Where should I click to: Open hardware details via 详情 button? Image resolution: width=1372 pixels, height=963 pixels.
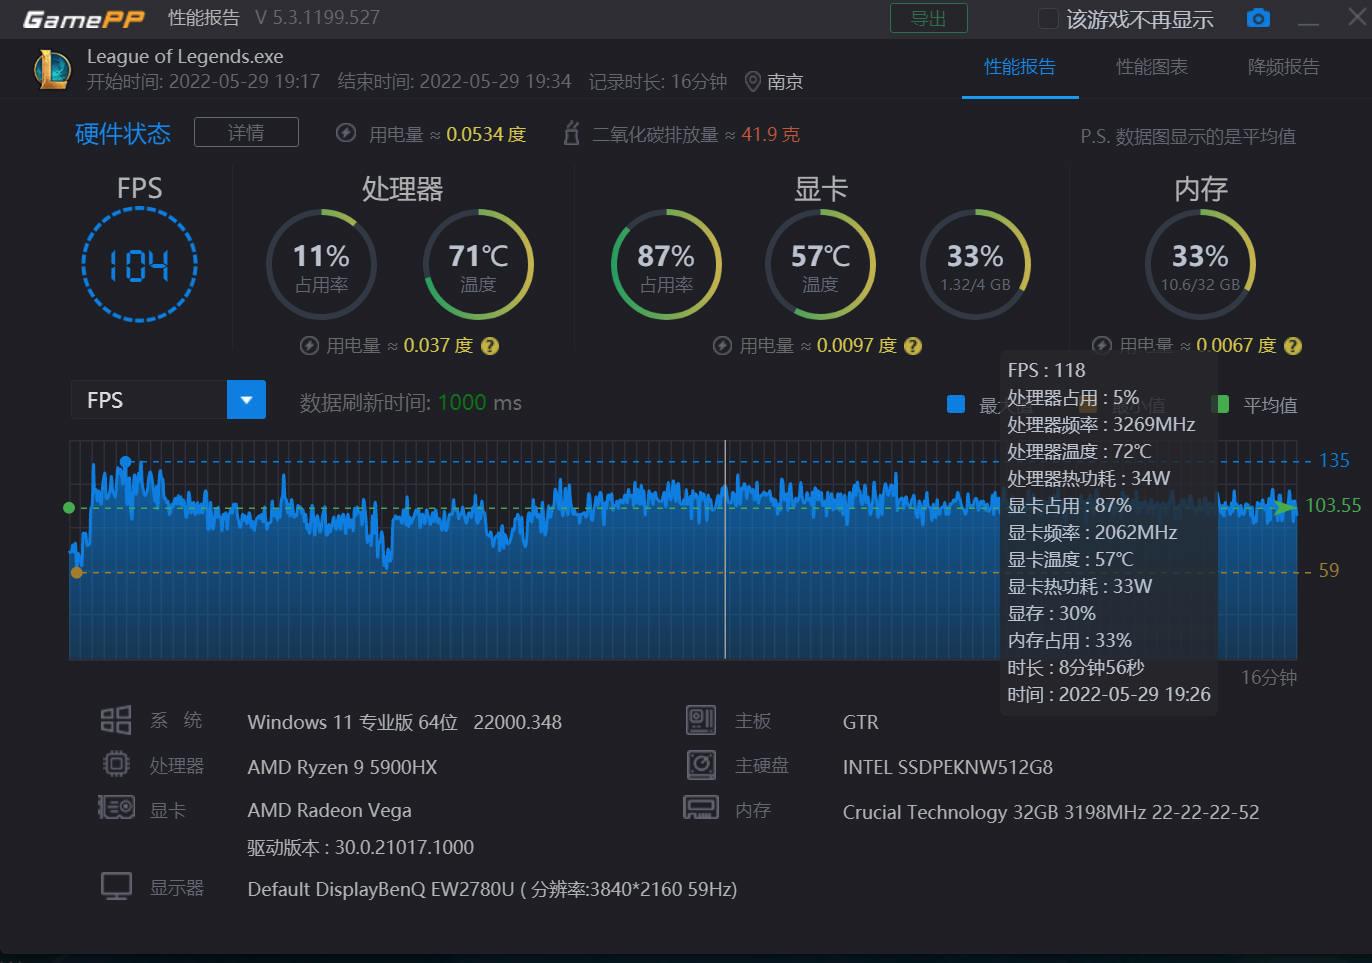click(x=246, y=131)
